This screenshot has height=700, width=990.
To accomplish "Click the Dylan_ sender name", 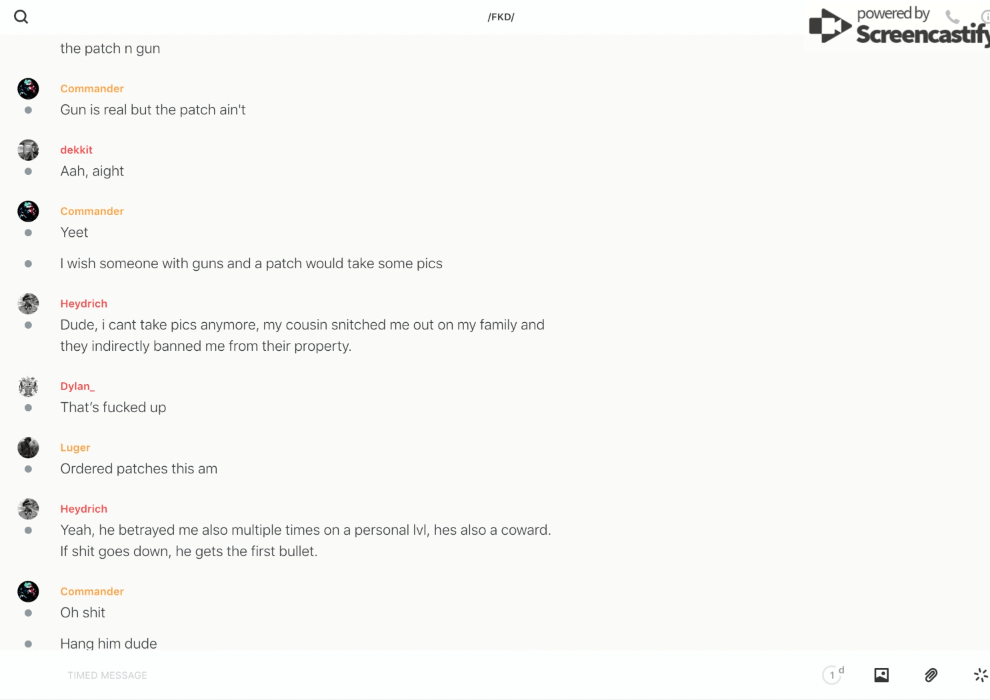I will 77,386.
